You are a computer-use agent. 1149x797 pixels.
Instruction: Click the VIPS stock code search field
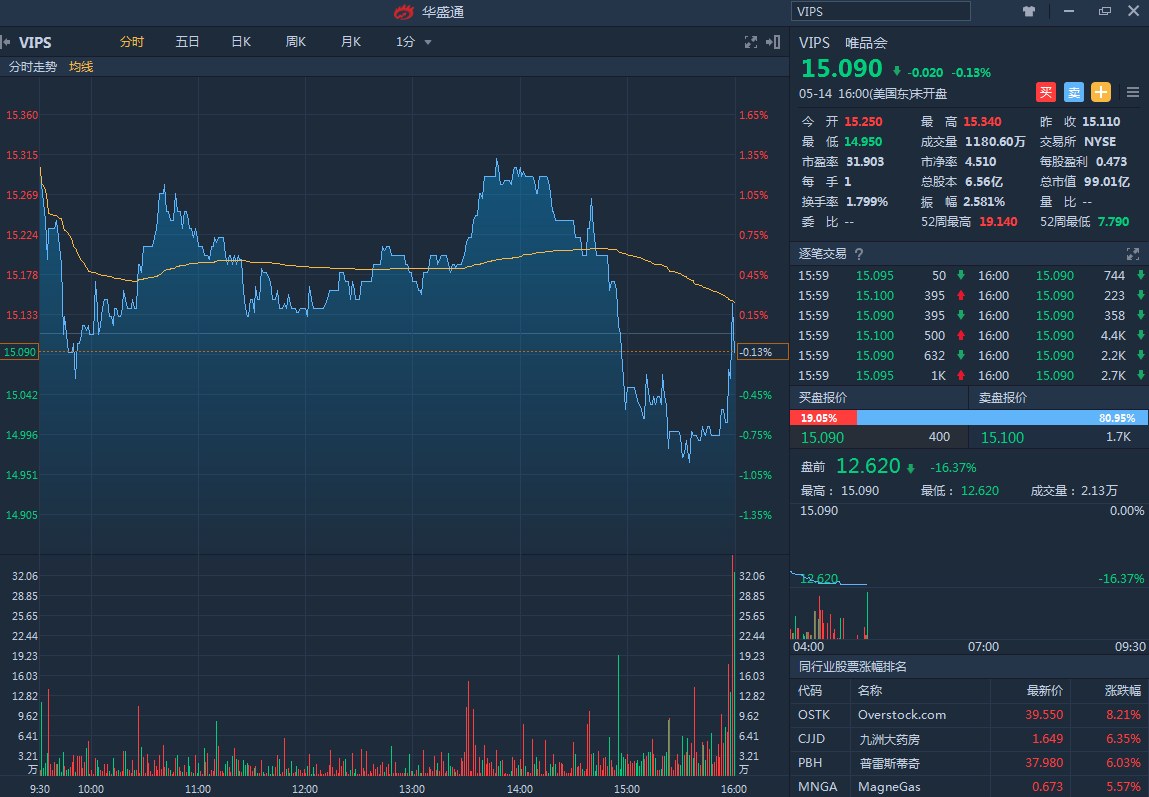[x=880, y=11]
